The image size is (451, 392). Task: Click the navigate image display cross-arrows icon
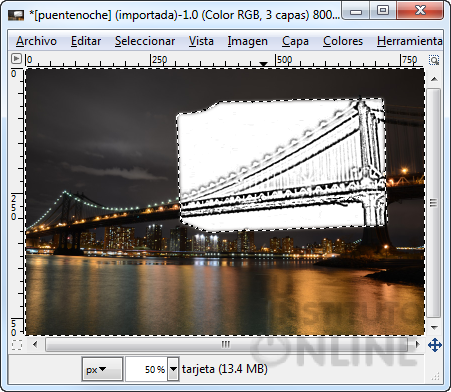435,345
